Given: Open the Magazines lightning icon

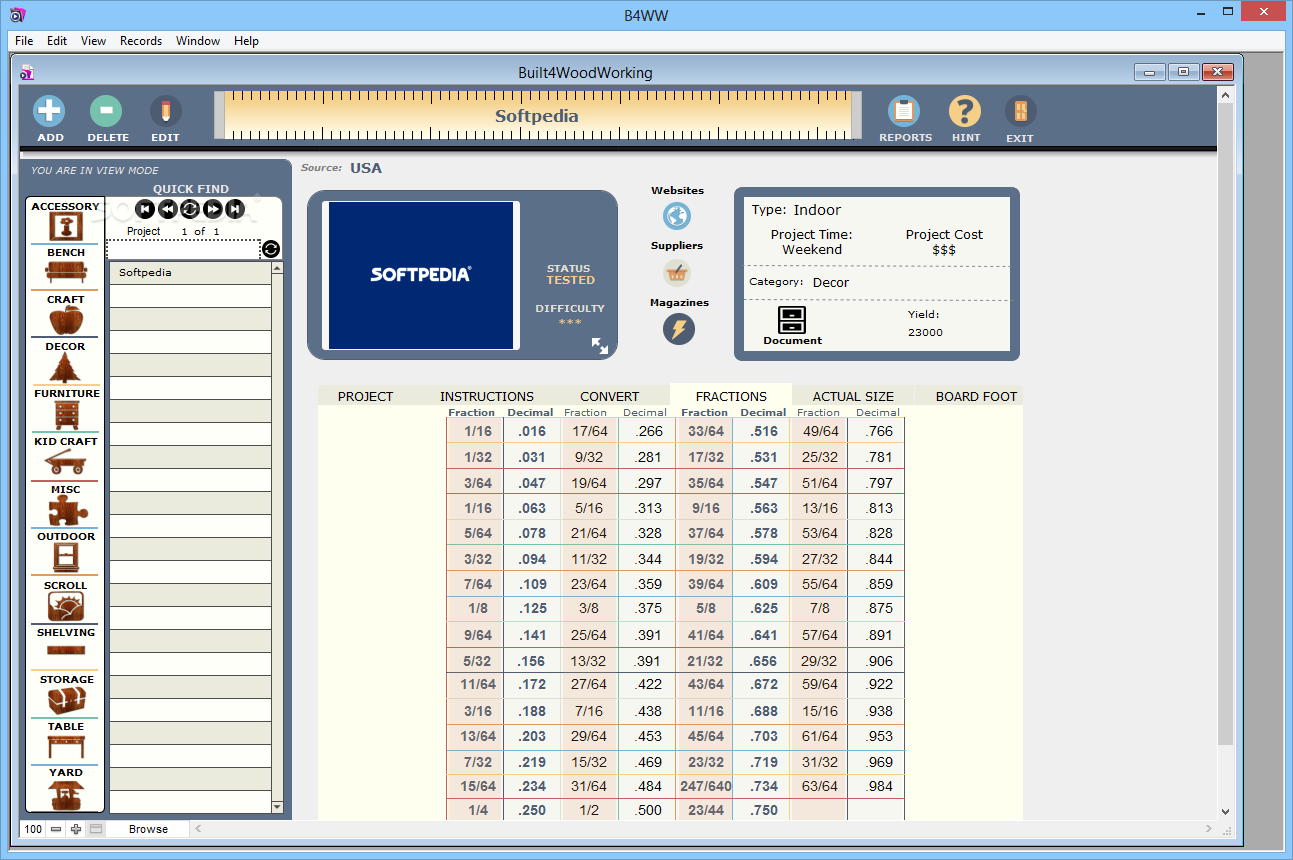Looking at the screenshot, I should coord(678,329).
